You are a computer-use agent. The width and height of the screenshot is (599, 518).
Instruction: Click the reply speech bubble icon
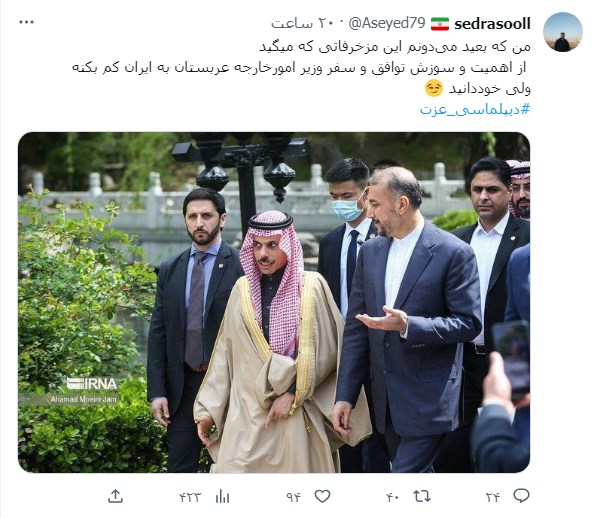click(521, 496)
